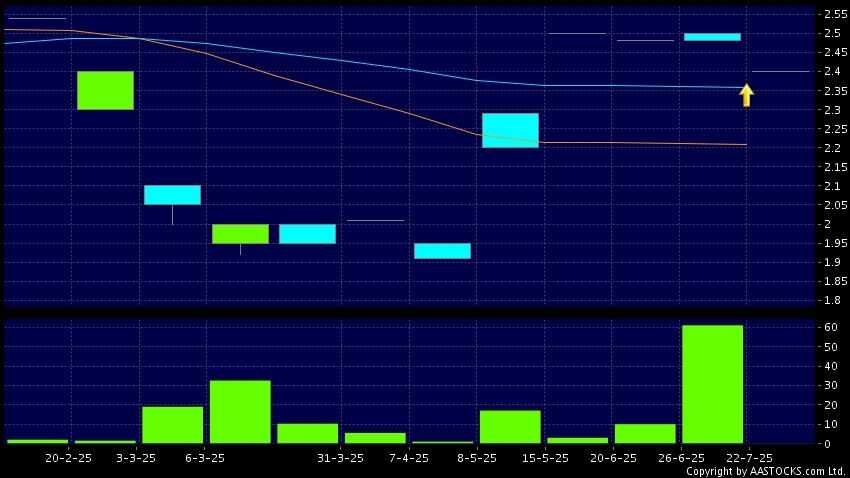Viewport: 850px width, 478px height.
Task: Click price axis label 2.2
Action: tap(832, 147)
